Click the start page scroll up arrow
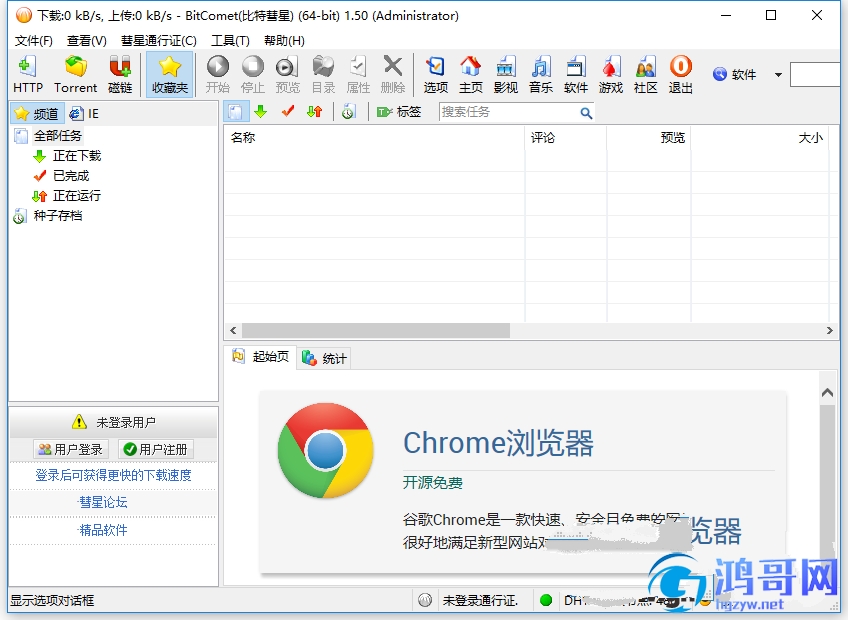The height and width of the screenshot is (620, 848). pos(827,393)
